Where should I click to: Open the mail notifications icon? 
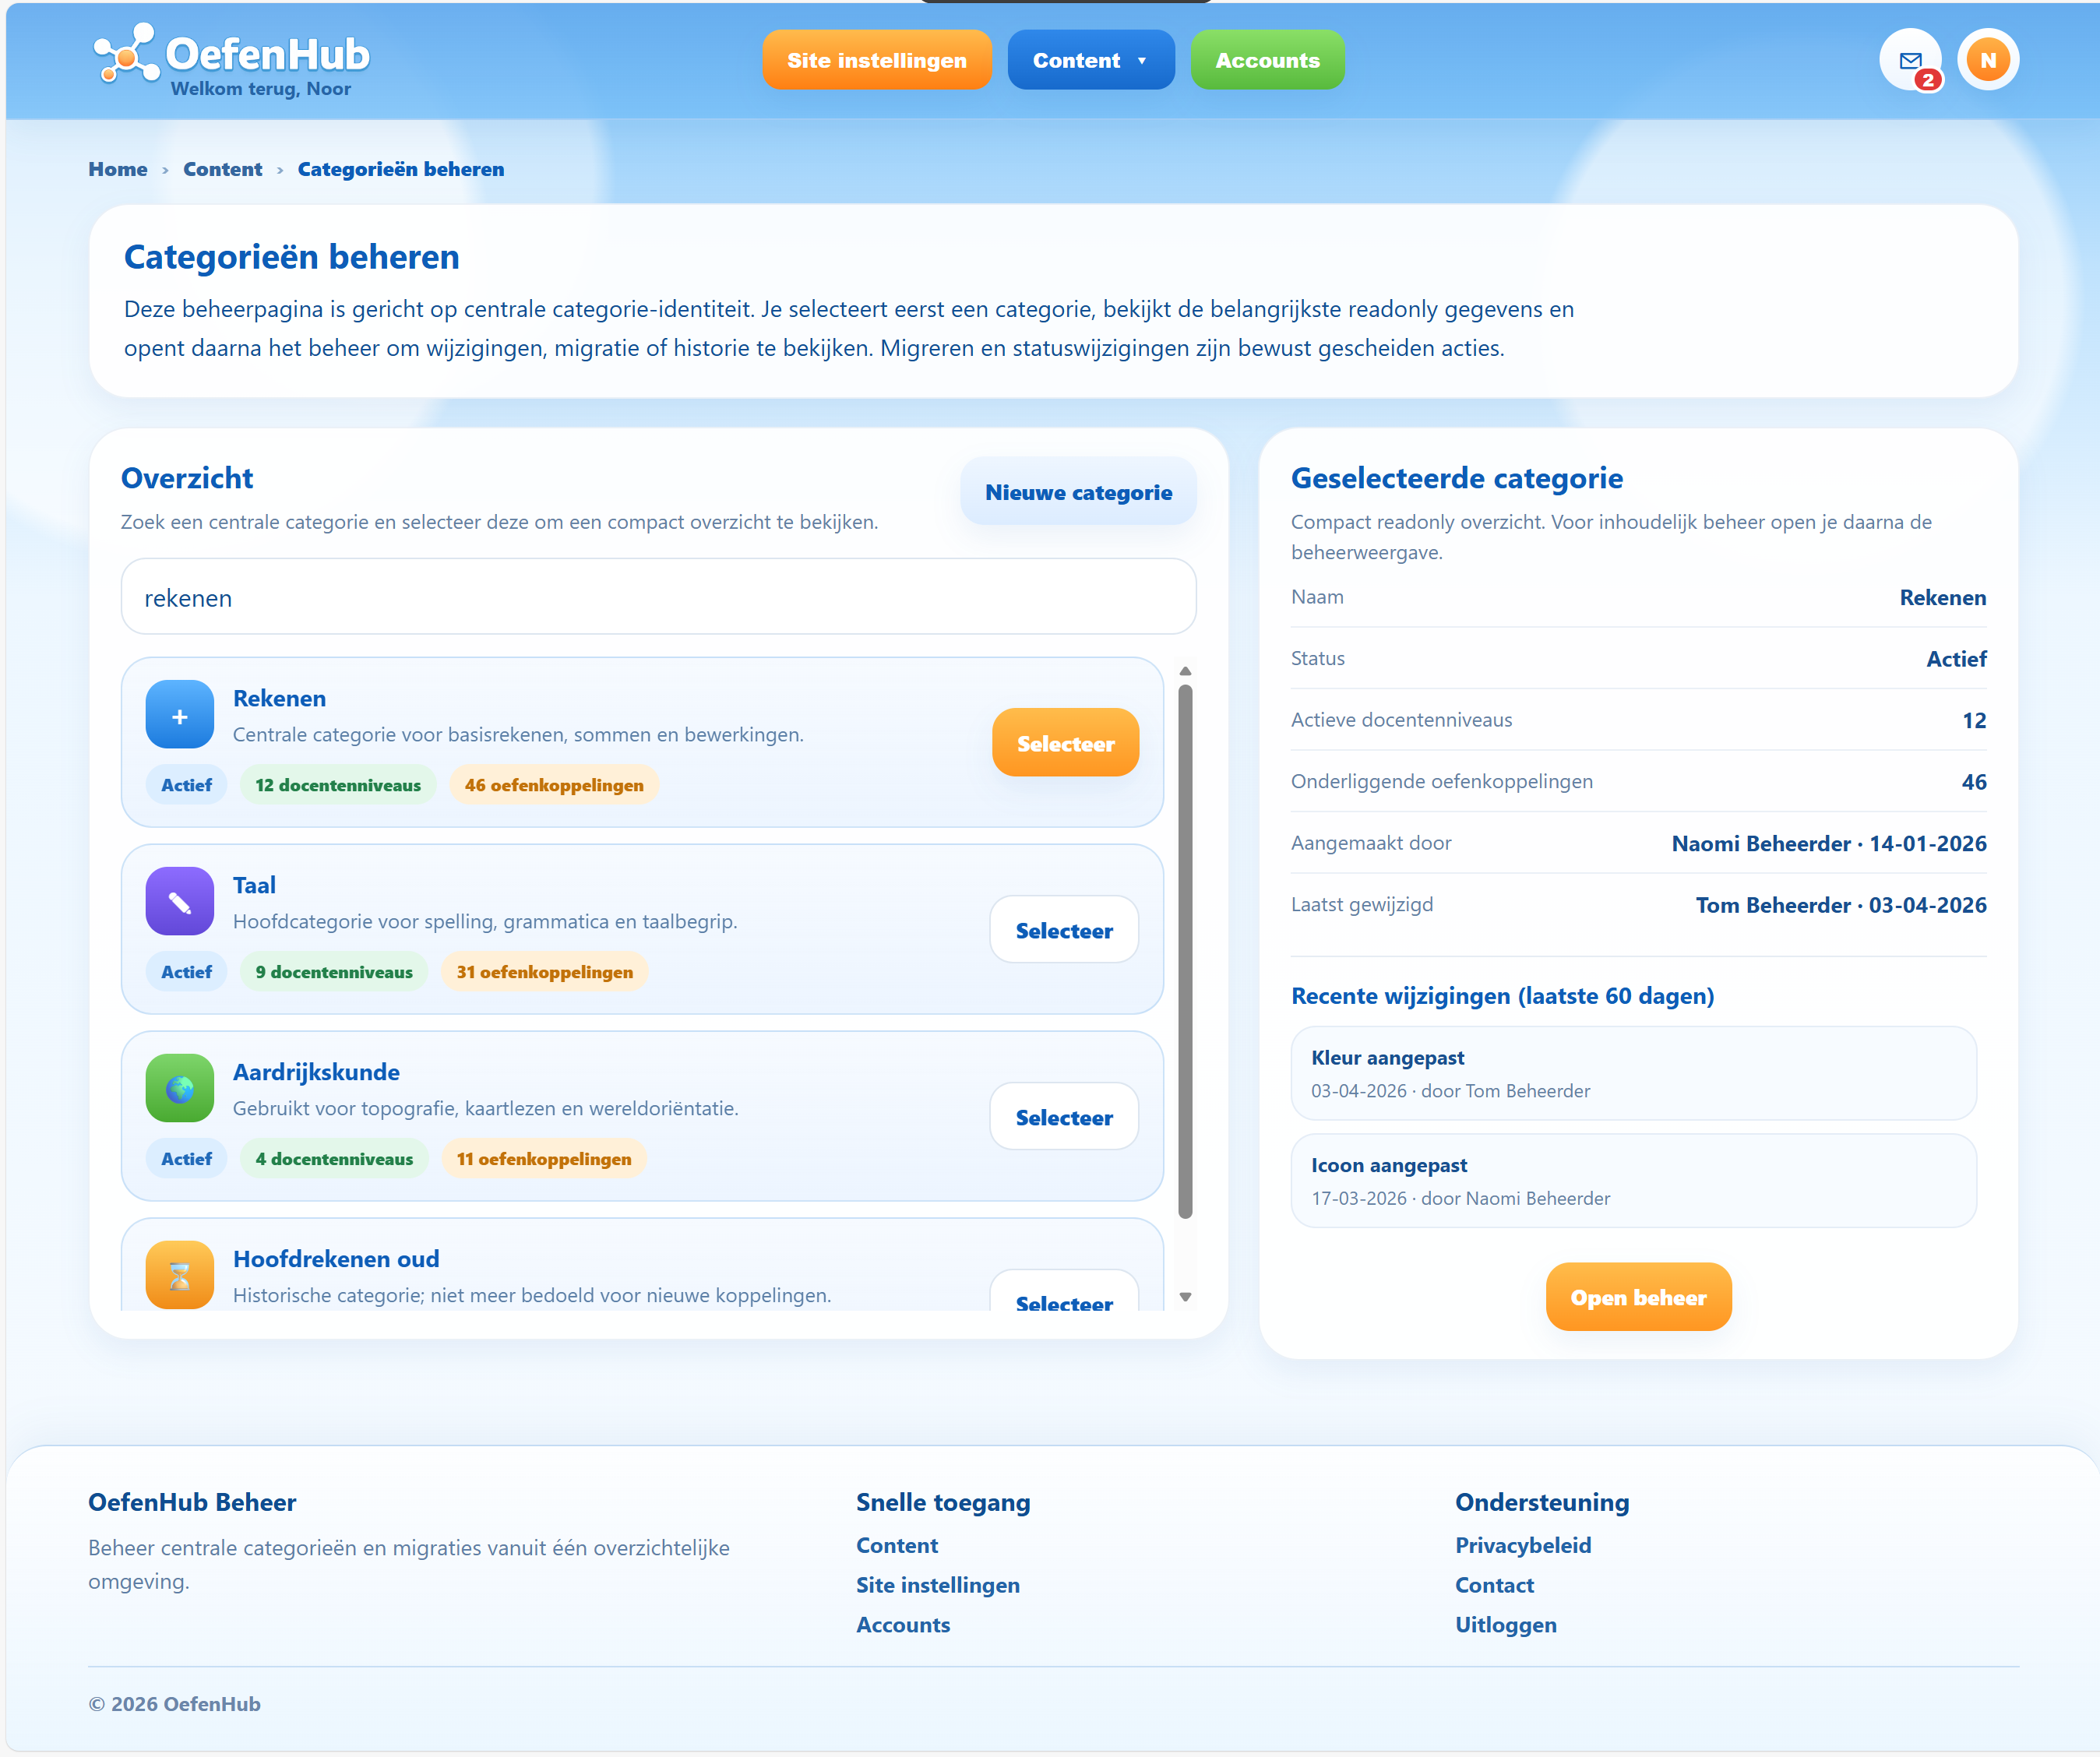click(x=1910, y=60)
